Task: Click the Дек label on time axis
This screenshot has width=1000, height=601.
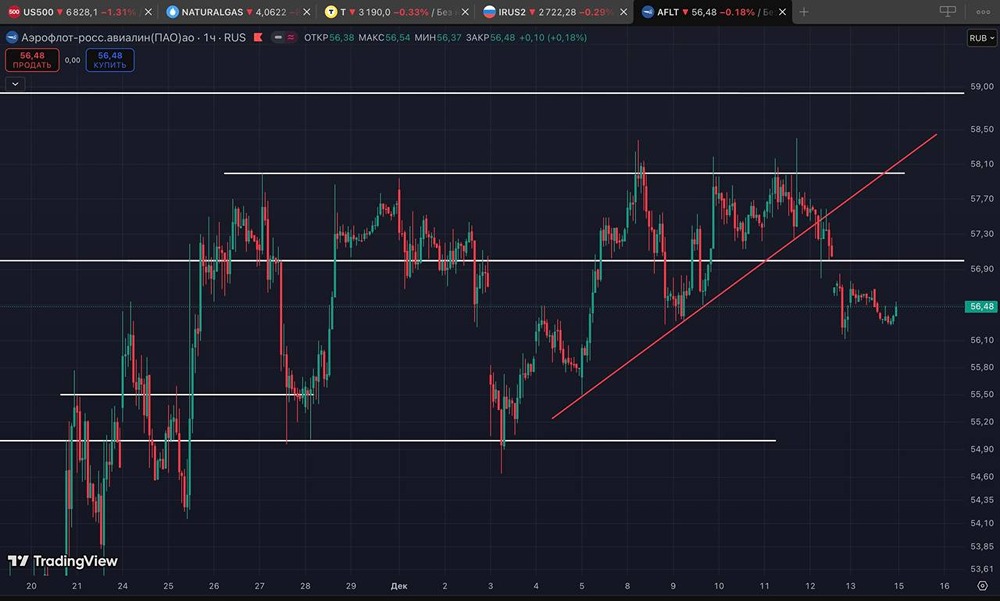Action: (x=399, y=586)
